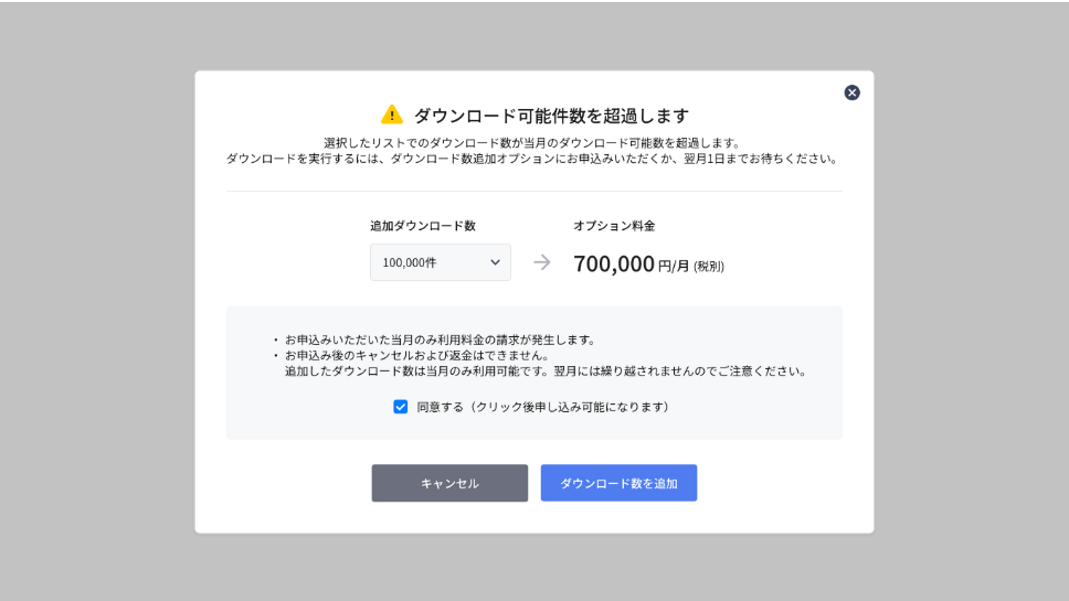Click the 同意する(クリック後申し込み可能になります)label text
The width and height of the screenshot is (1069, 601).
544,407
